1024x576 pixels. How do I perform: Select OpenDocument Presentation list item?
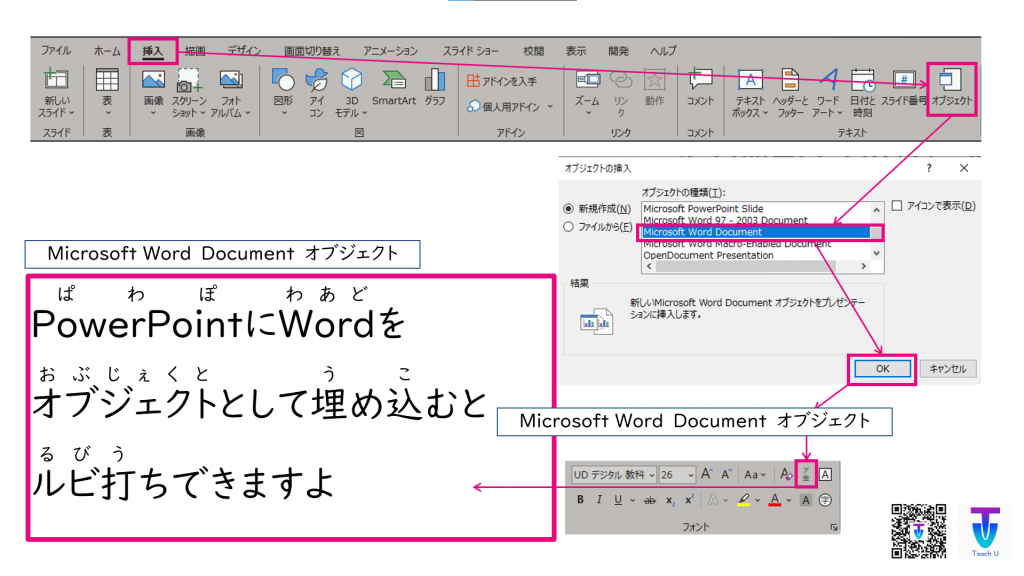point(709,255)
